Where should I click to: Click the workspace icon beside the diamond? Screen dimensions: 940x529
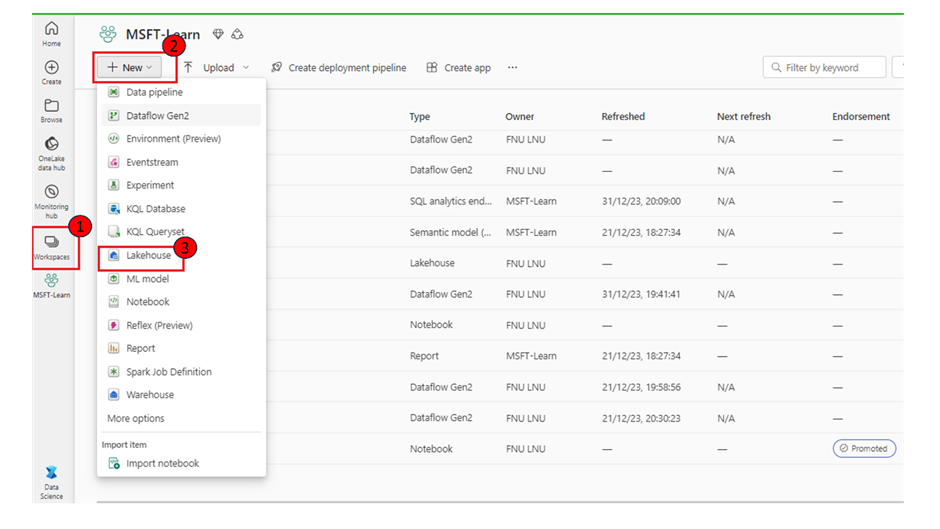tap(237, 34)
